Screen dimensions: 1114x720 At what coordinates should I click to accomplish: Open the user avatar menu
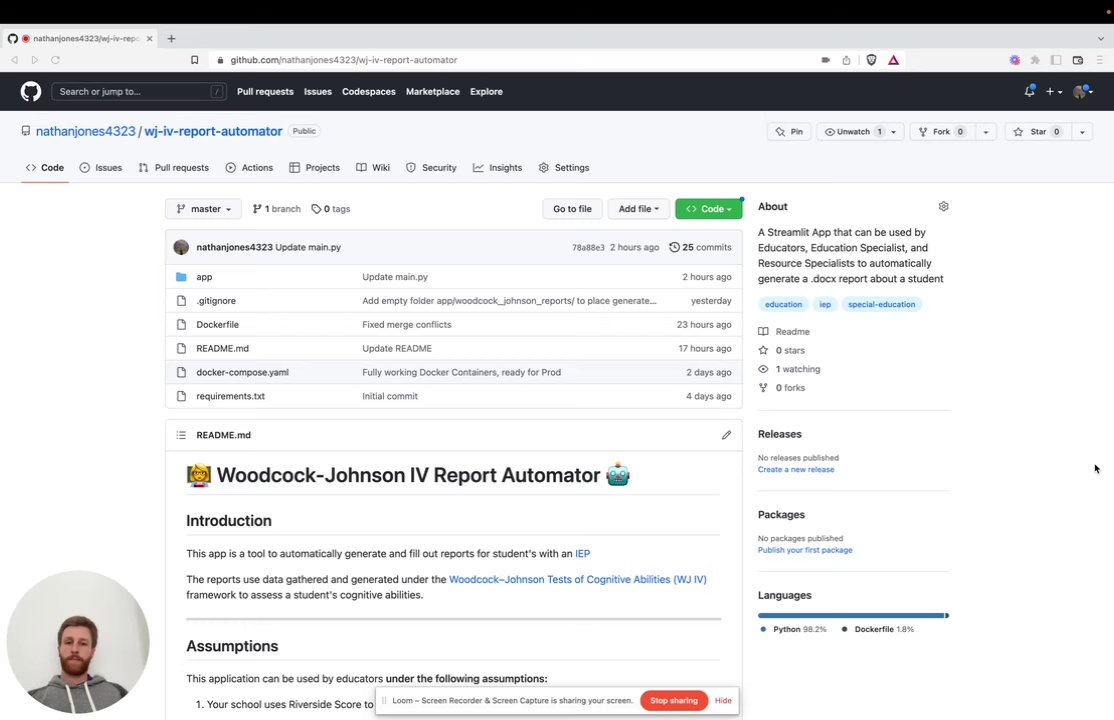1083,91
